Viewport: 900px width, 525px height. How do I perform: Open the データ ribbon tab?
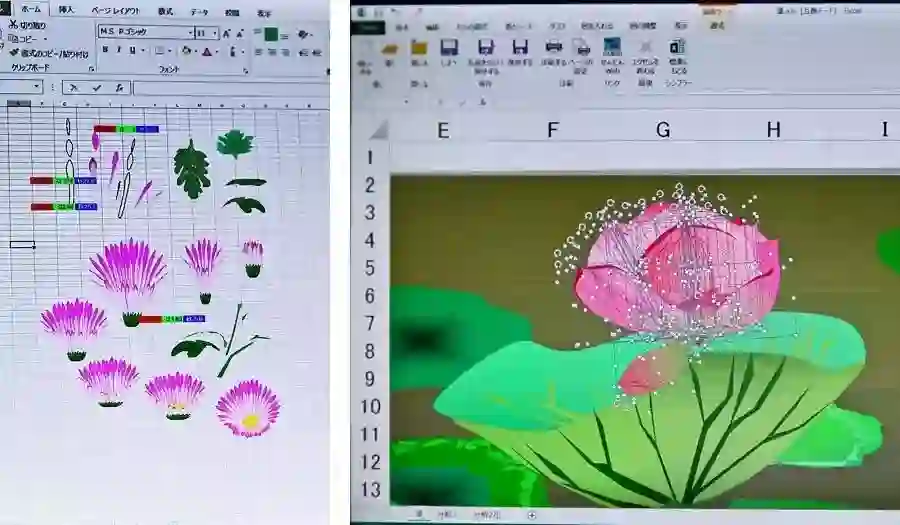(199, 12)
